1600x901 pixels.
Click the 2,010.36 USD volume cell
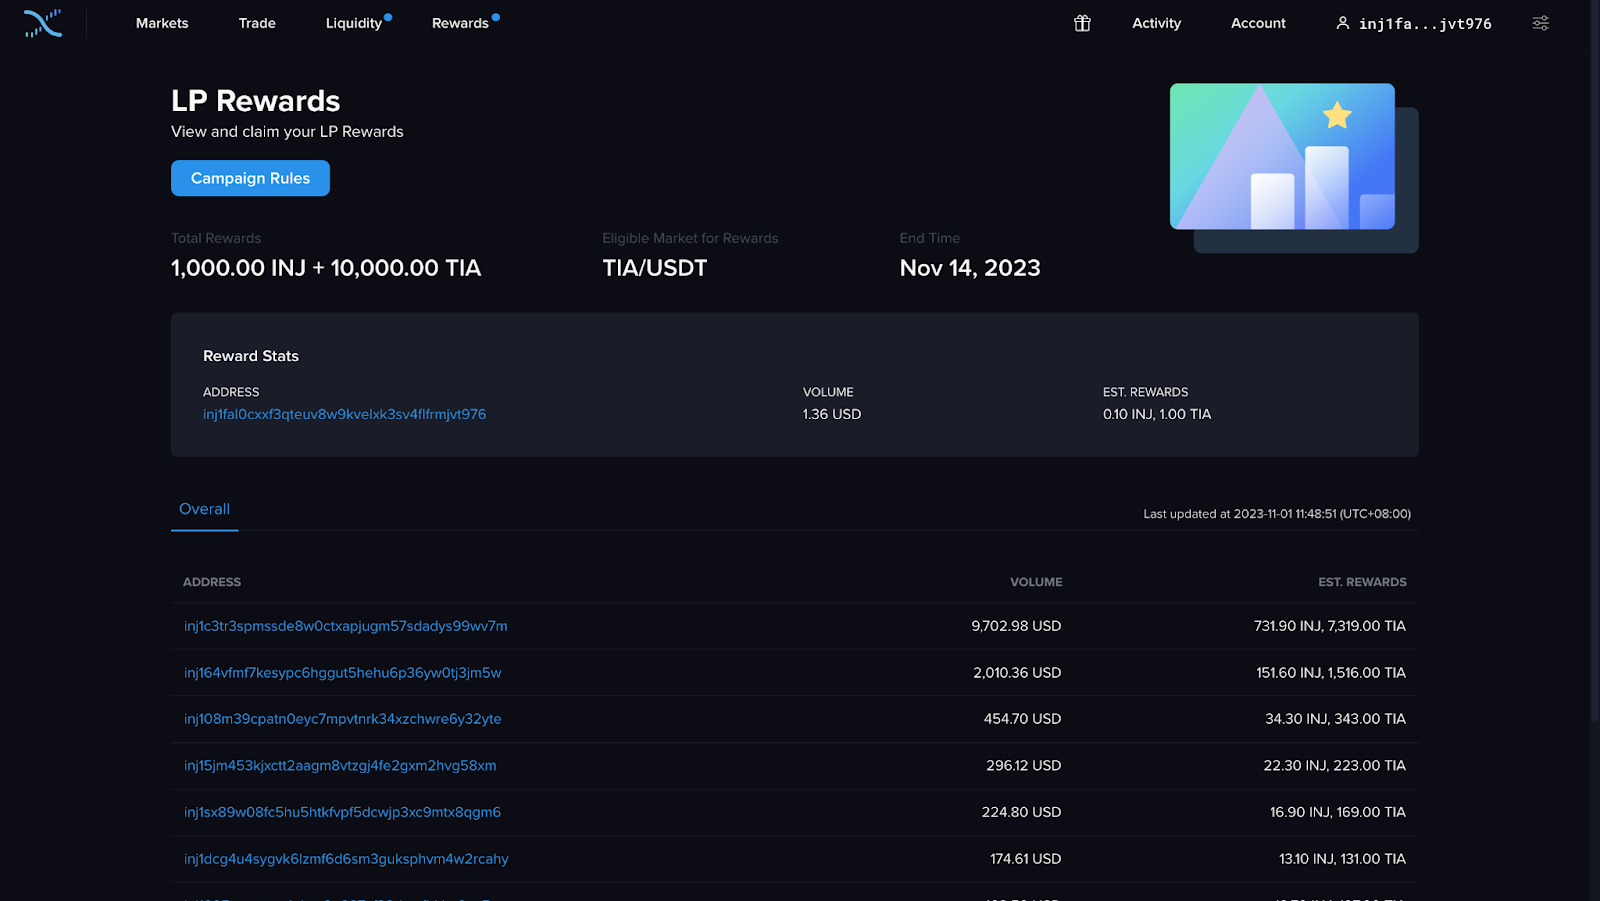[1017, 673]
